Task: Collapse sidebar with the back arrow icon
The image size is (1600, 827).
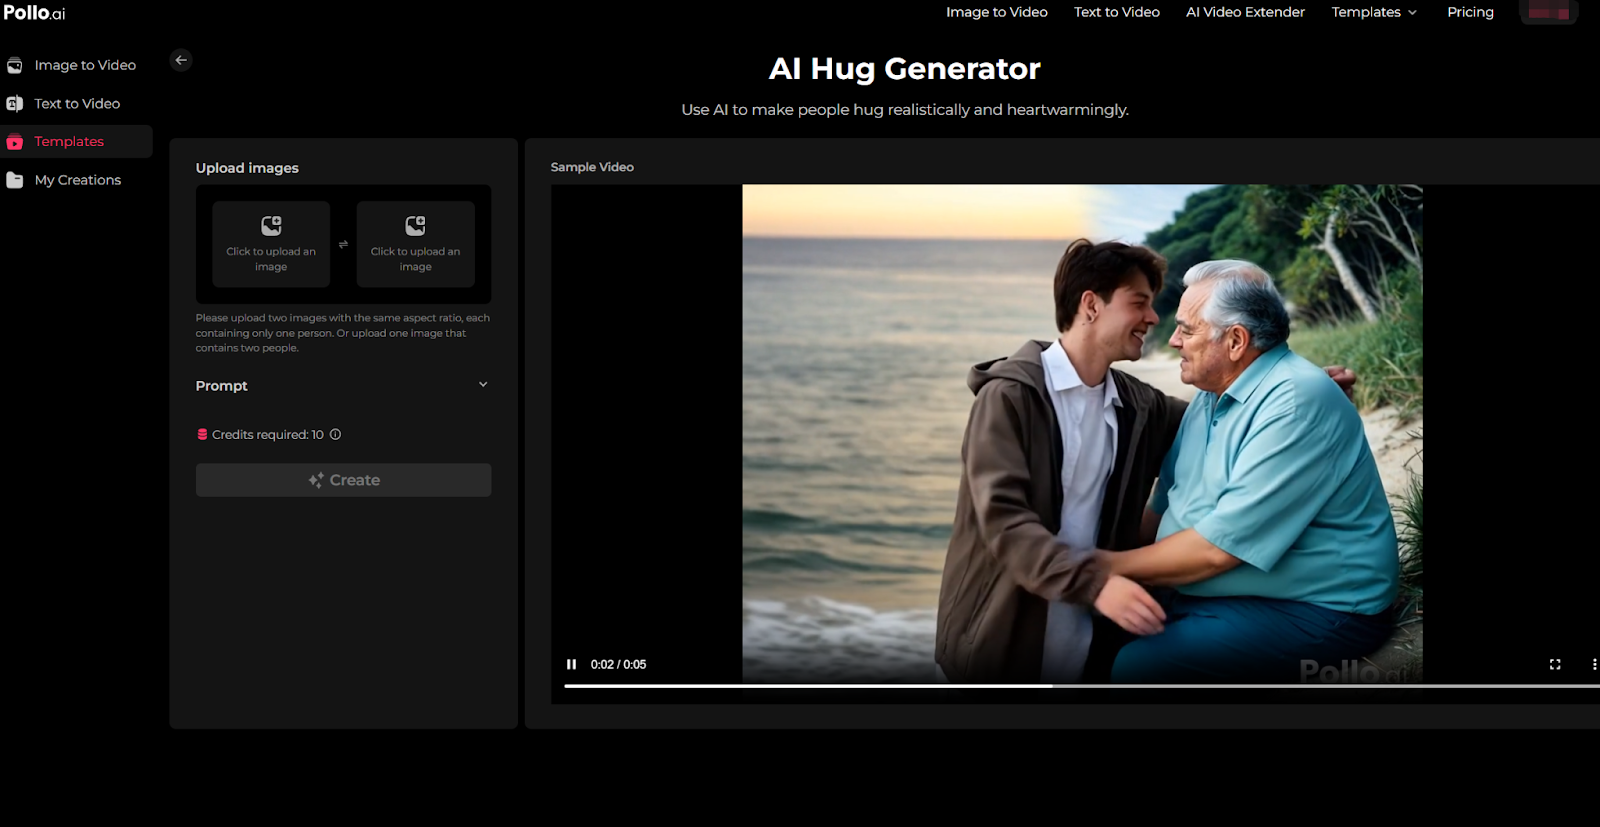Action: [181, 60]
